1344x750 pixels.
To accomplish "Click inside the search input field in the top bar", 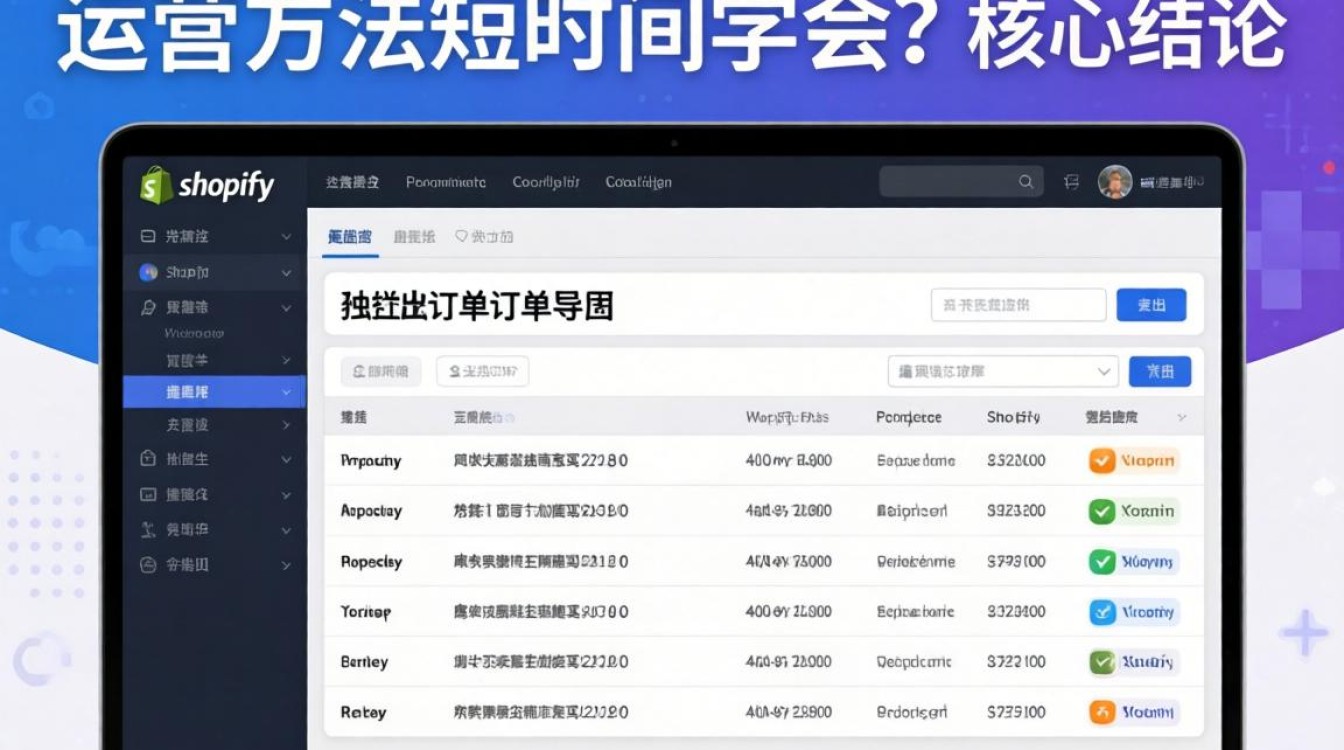I will (x=950, y=182).
